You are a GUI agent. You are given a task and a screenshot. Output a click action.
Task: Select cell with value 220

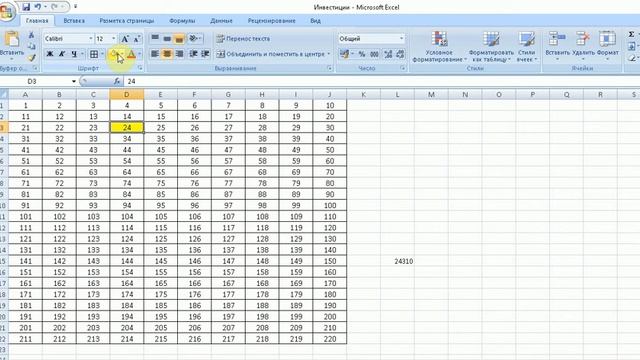pyautogui.click(x=330, y=339)
